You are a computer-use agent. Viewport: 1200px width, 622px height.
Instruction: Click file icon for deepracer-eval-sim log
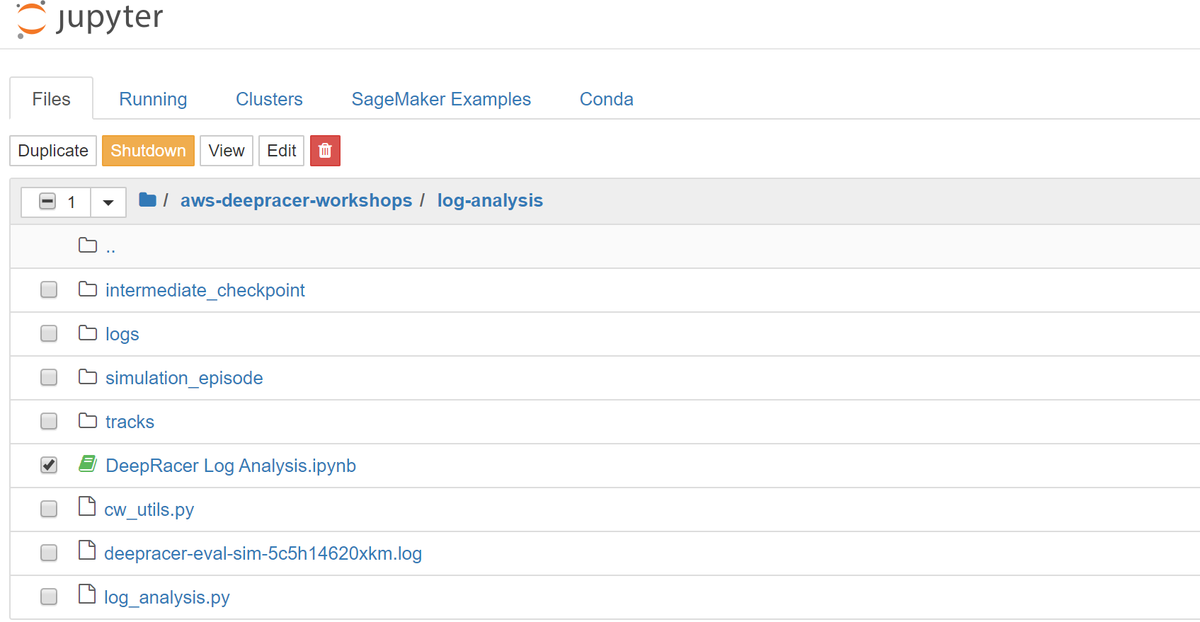click(x=87, y=553)
